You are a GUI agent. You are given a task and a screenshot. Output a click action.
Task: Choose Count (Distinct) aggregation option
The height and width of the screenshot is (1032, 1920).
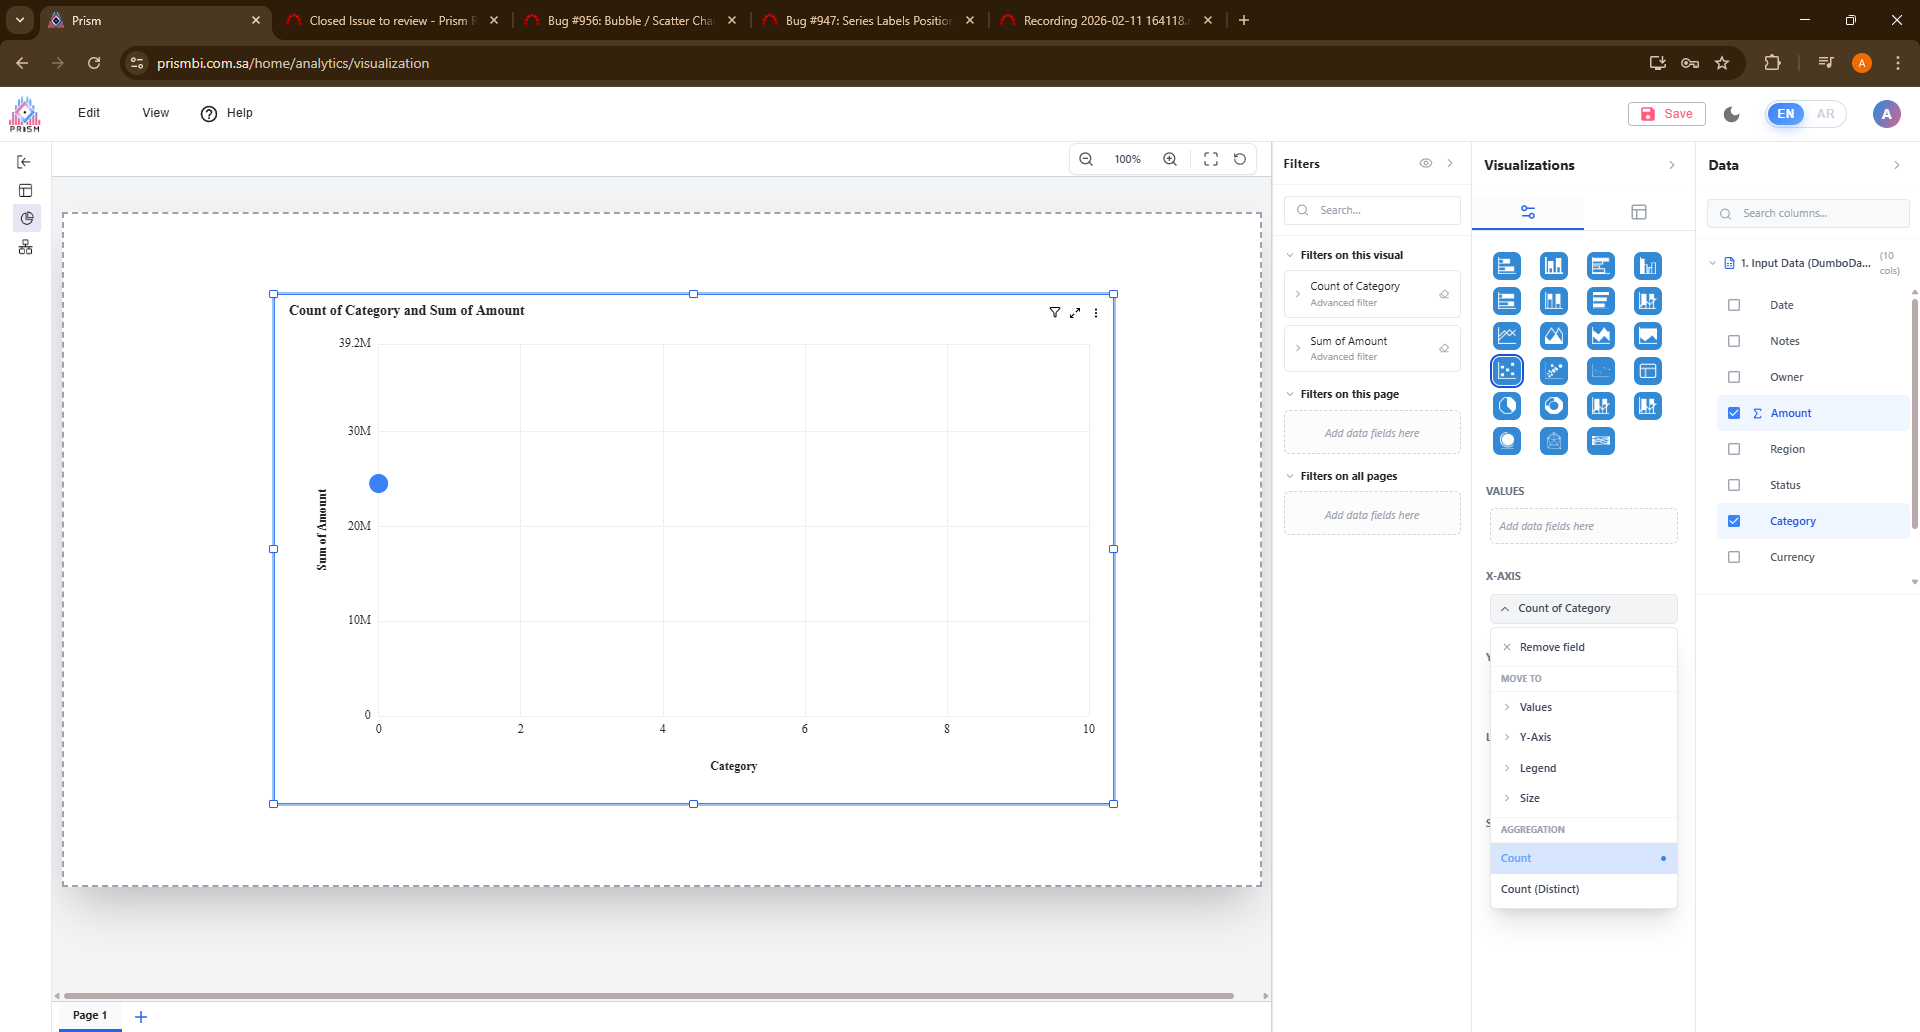click(1540, 889)
